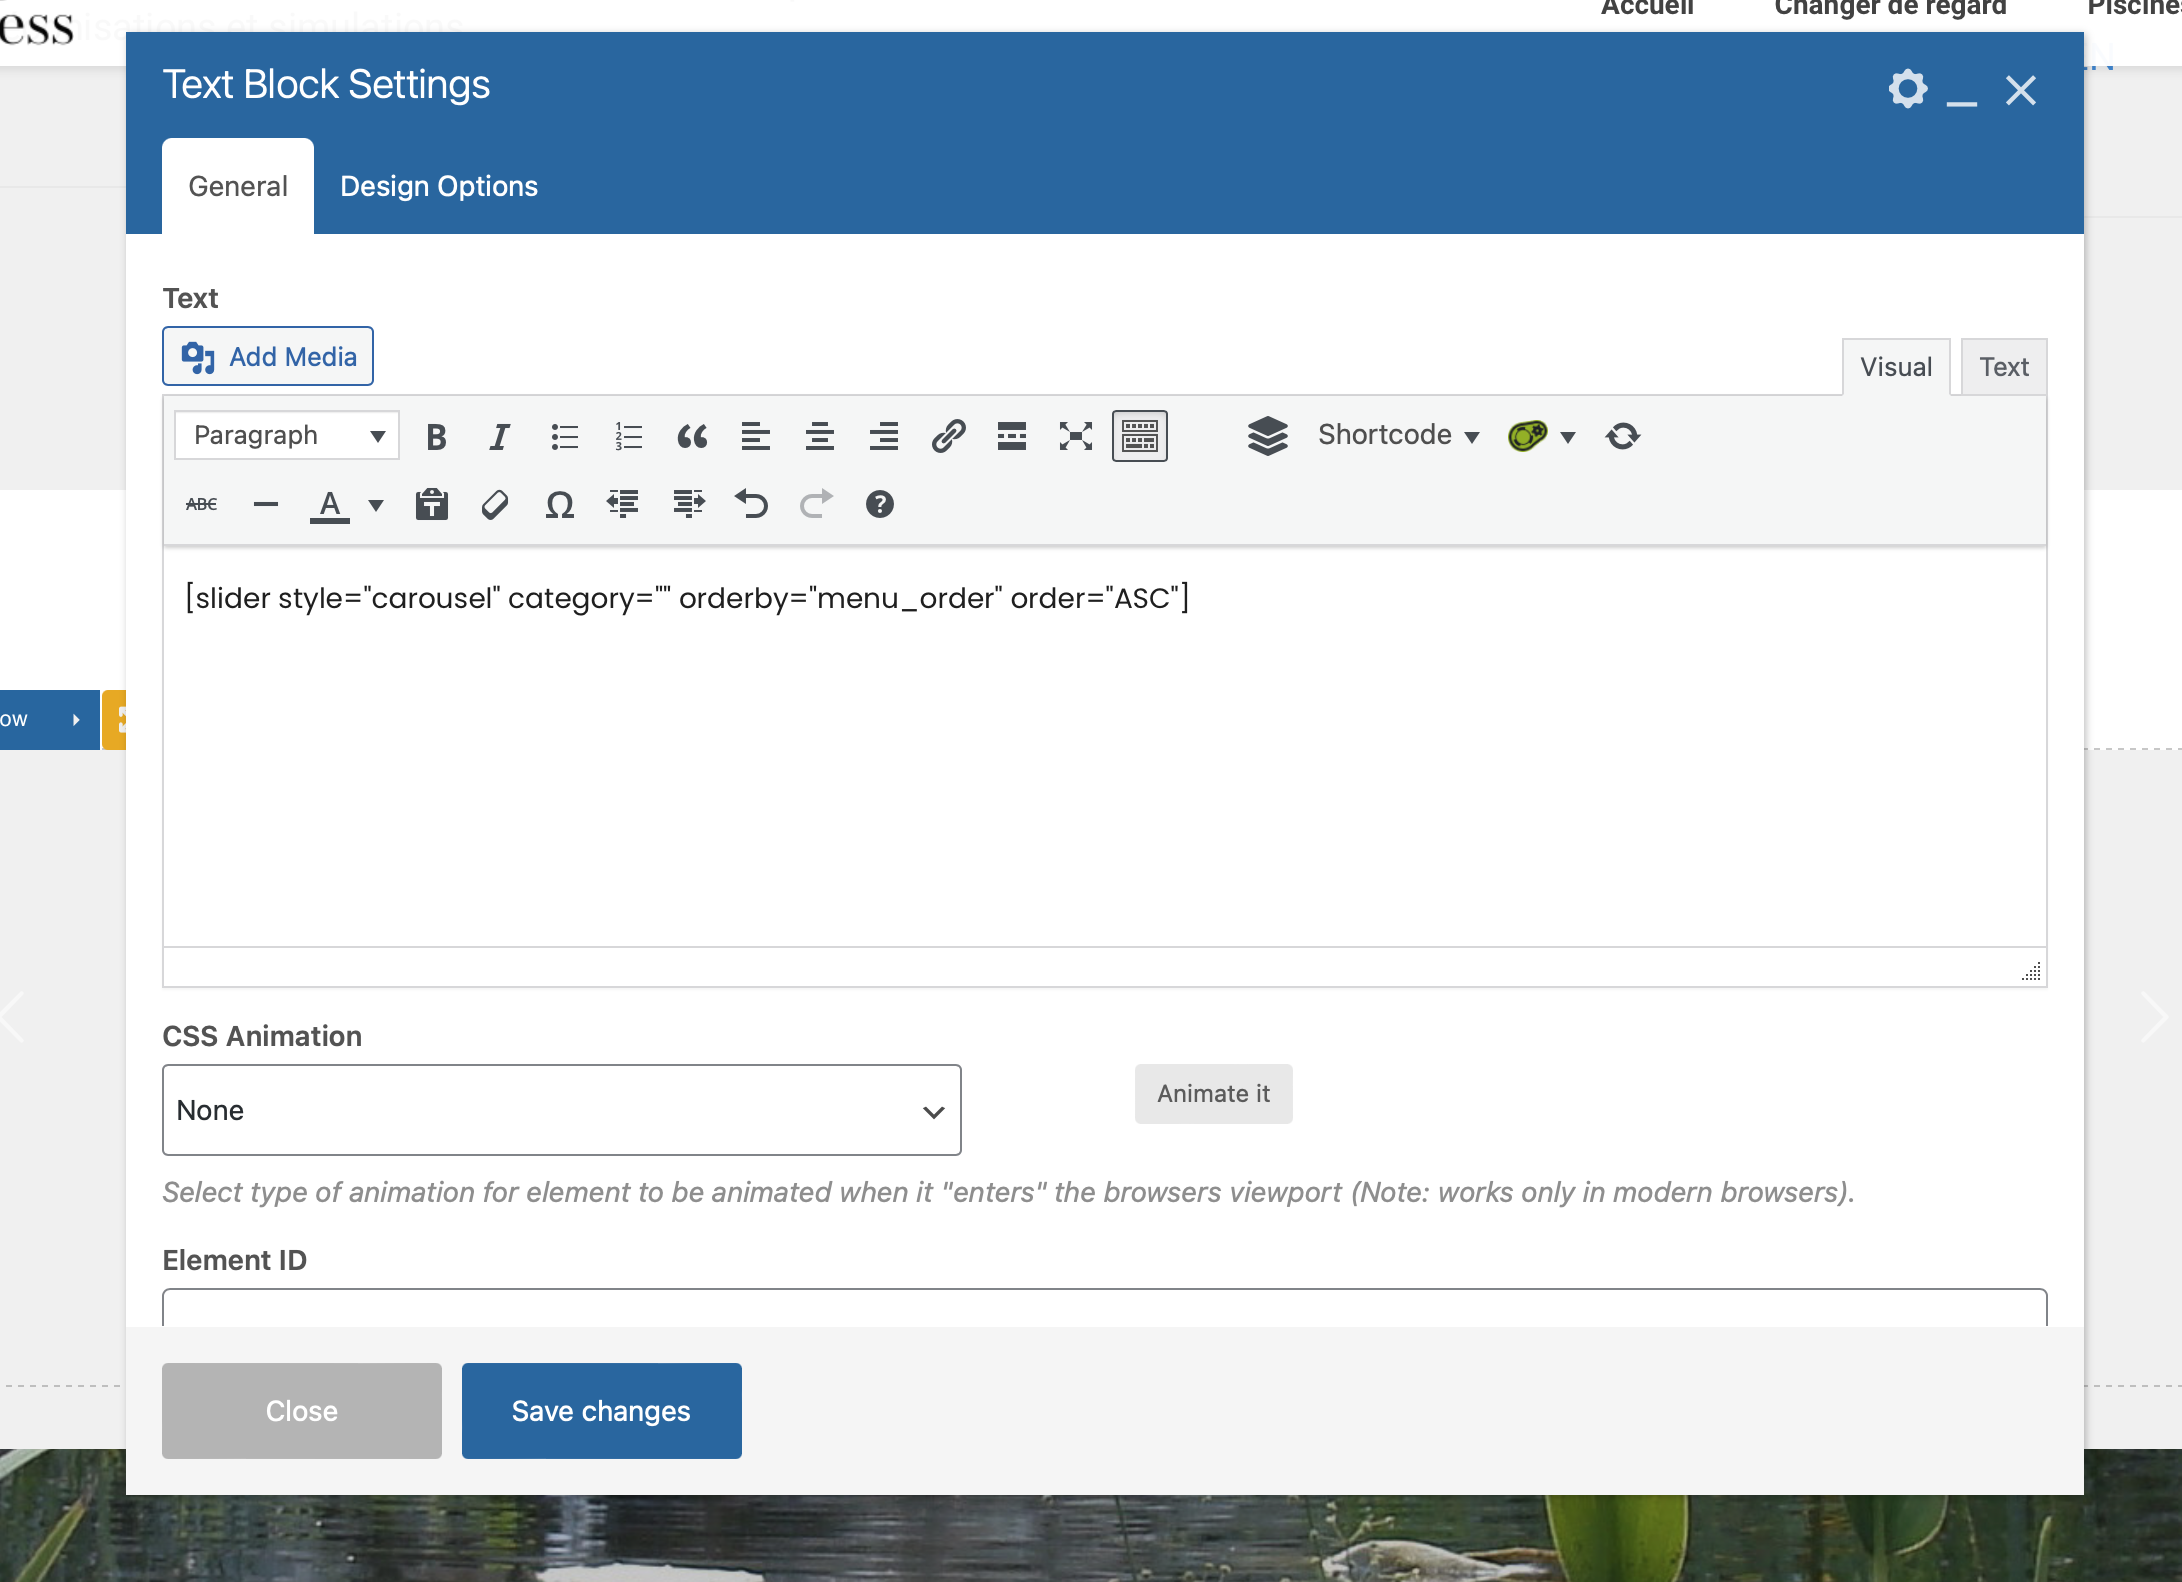
Task: Click the undo button in toolbar
Action: 750,503
